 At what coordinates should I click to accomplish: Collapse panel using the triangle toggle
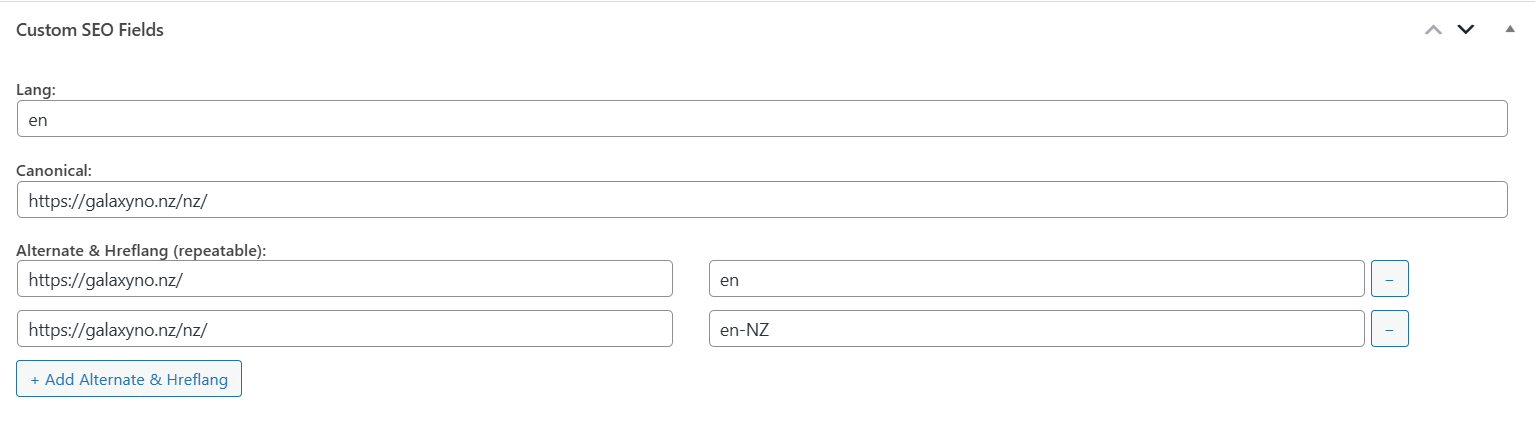(x=1510, y=30)
